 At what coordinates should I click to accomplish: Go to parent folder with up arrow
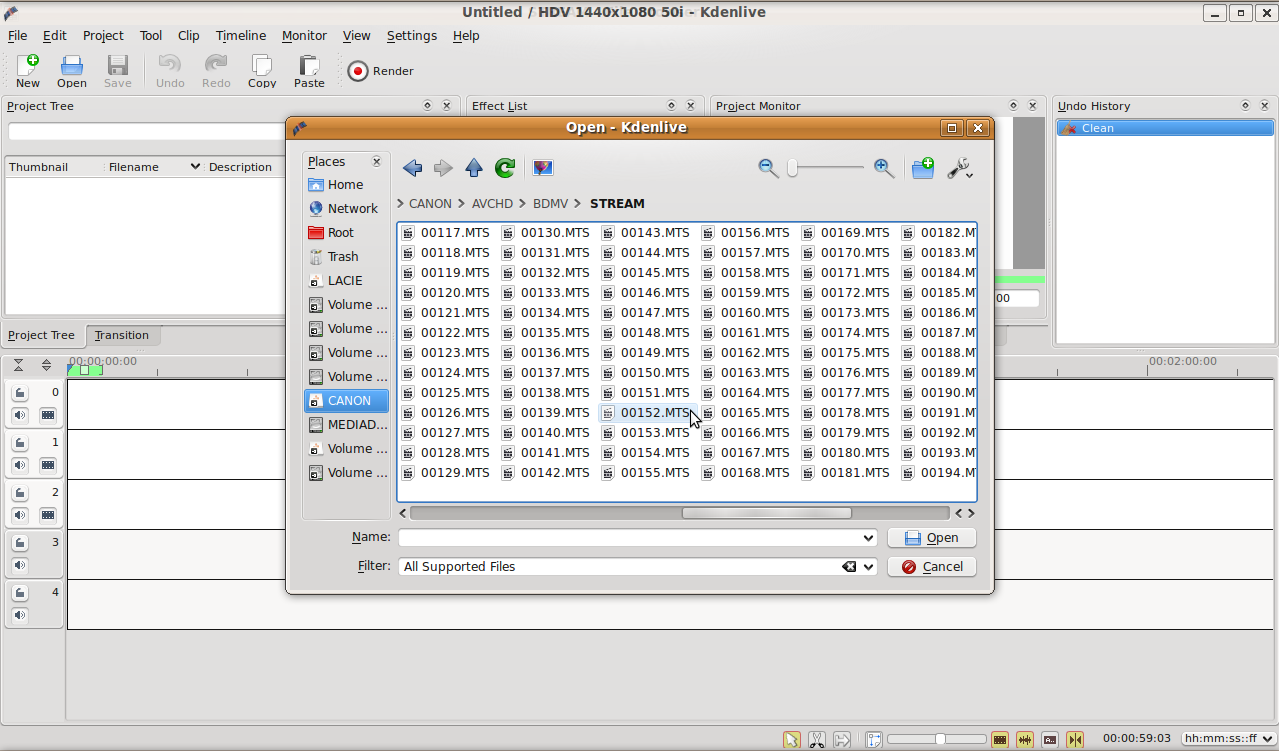pyautogui.click(x=474, y=168)
